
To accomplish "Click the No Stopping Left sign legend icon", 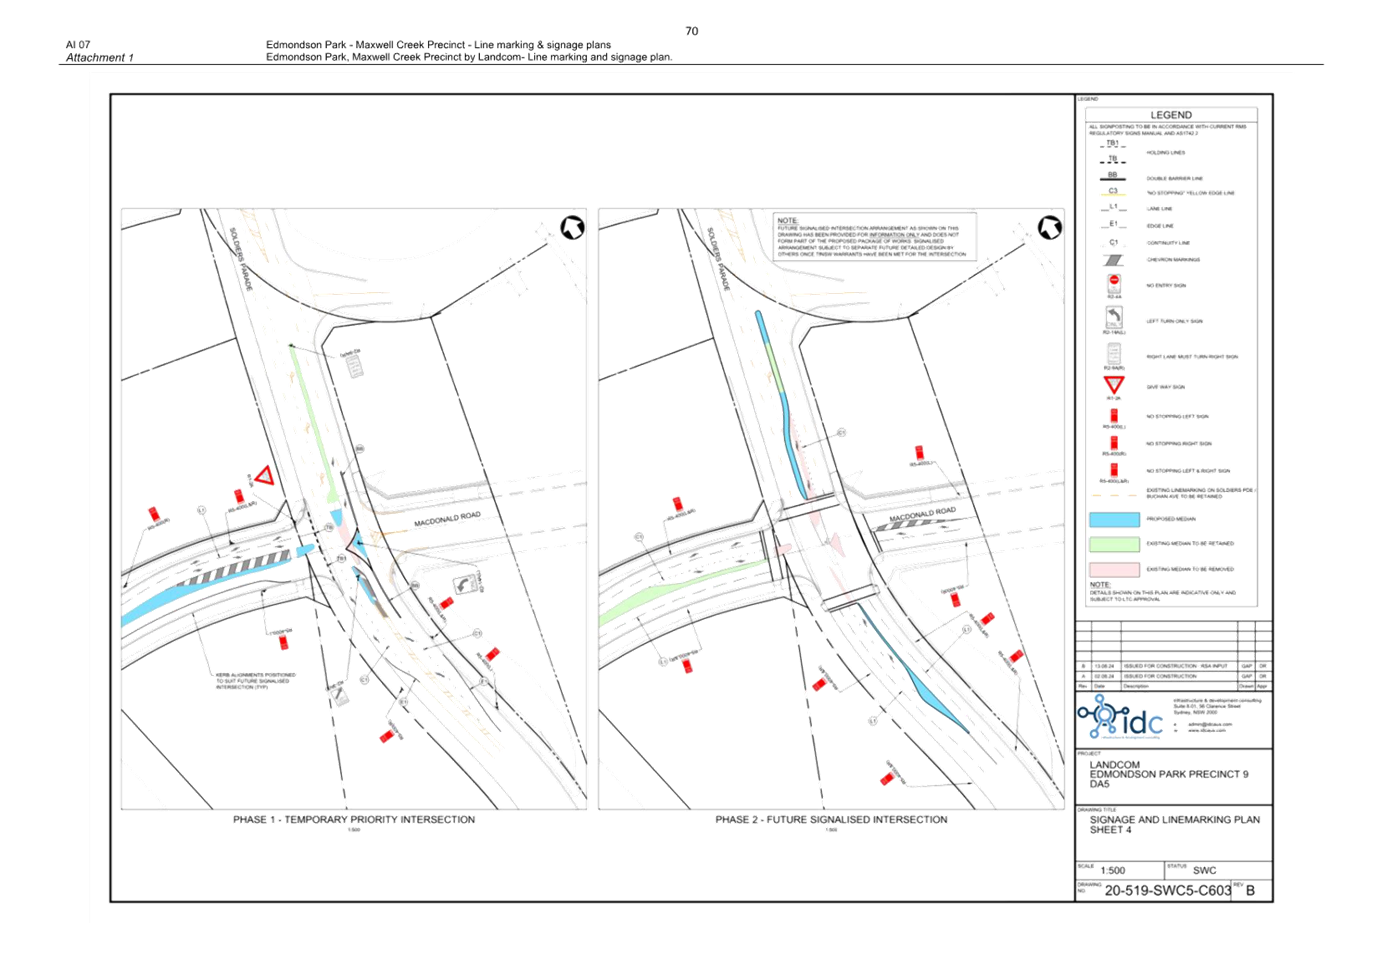I will point(1113,415).
